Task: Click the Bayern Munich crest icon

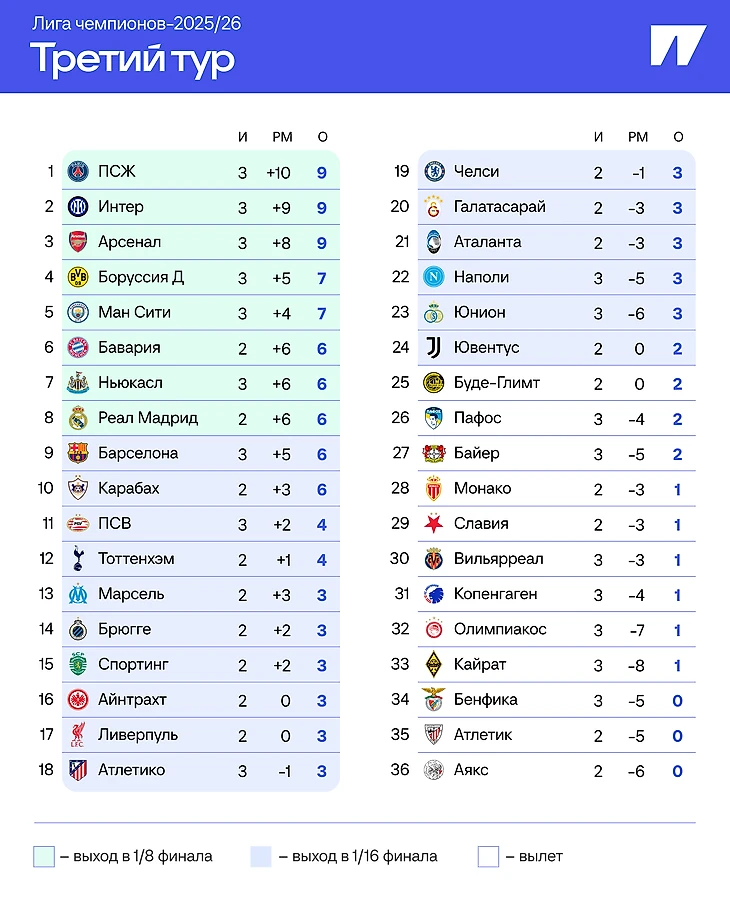Action: 78,348
